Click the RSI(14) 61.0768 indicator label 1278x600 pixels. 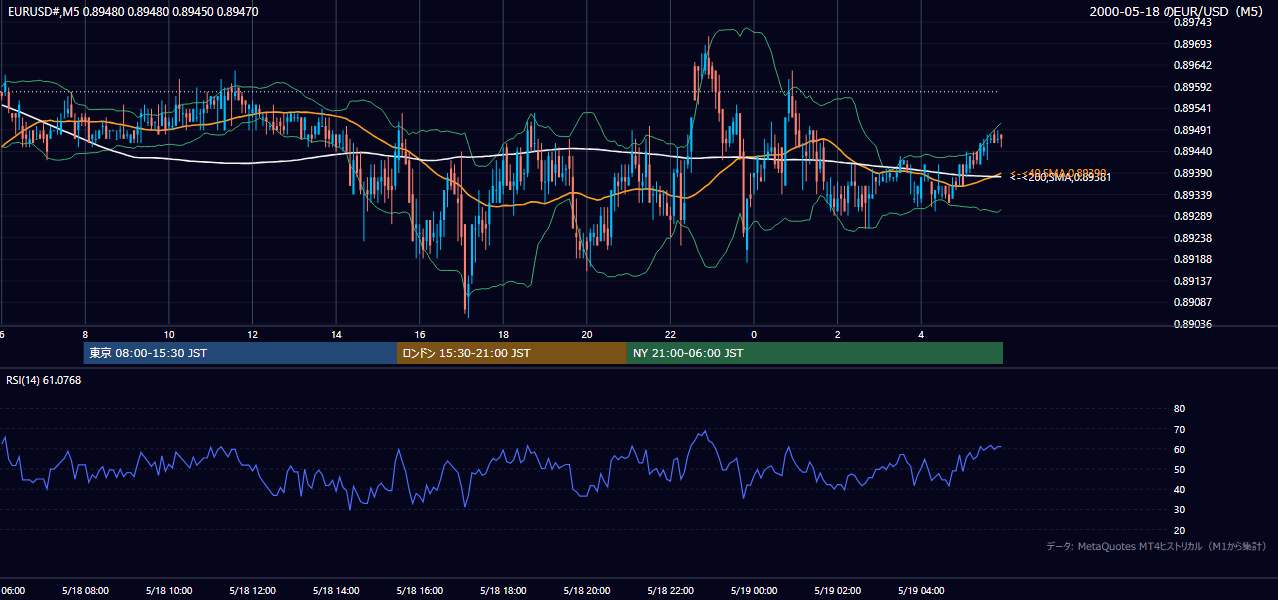click(x=43, y=379)
